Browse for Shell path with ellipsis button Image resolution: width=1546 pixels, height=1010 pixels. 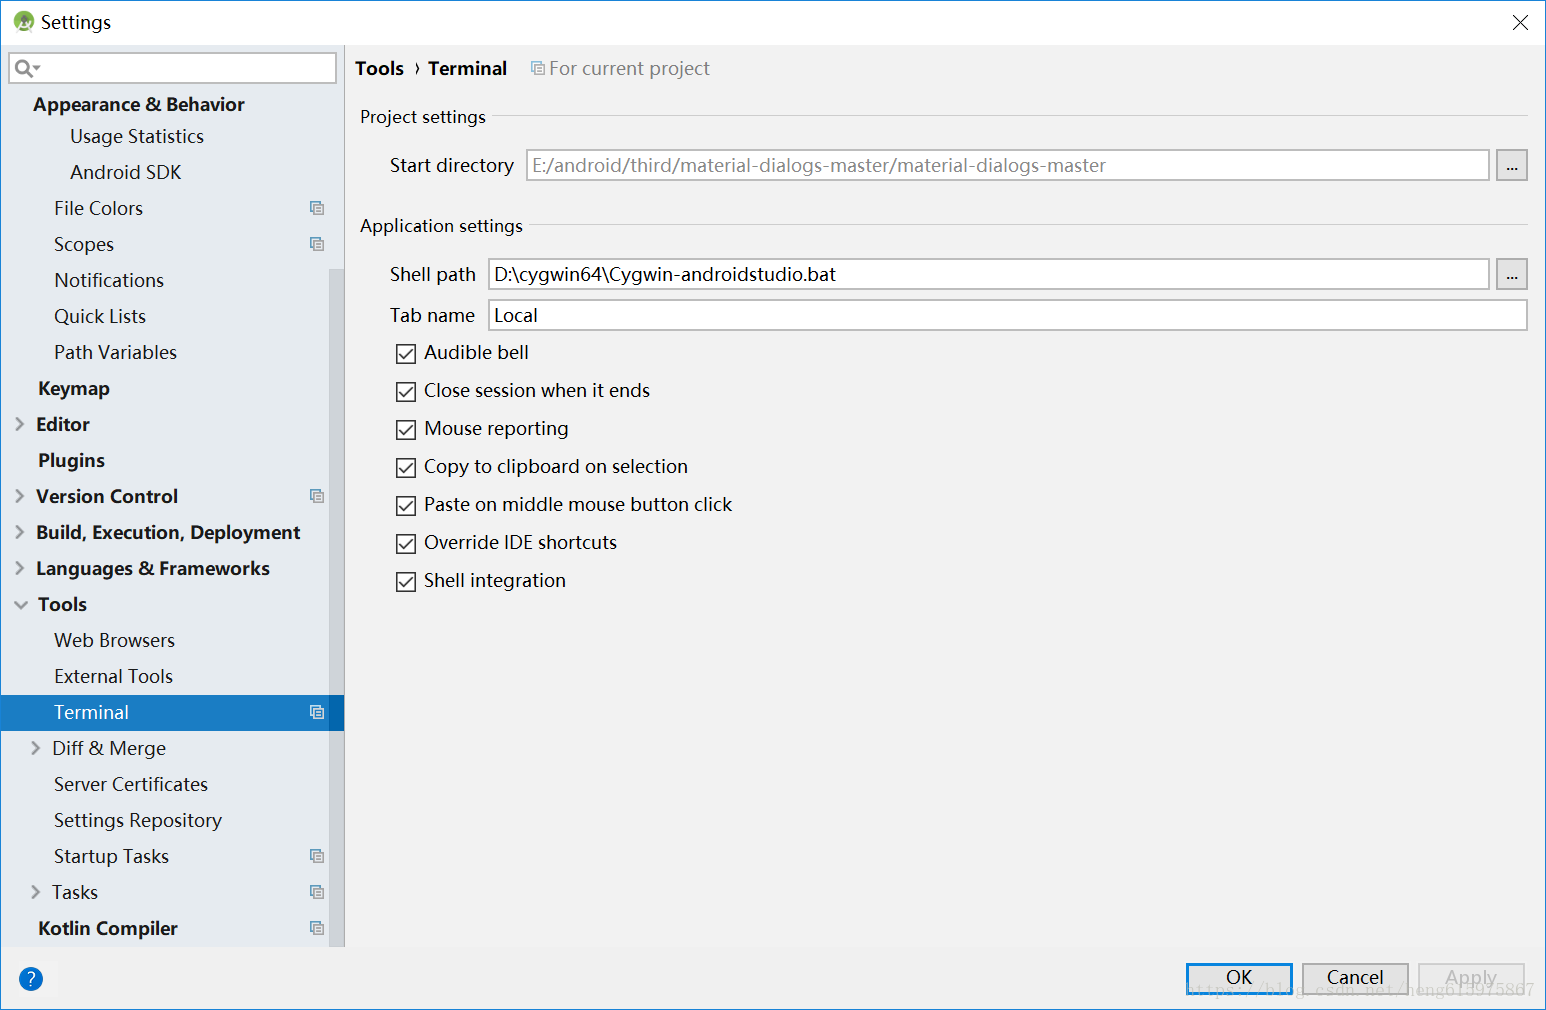click(x=1511, y=274)
